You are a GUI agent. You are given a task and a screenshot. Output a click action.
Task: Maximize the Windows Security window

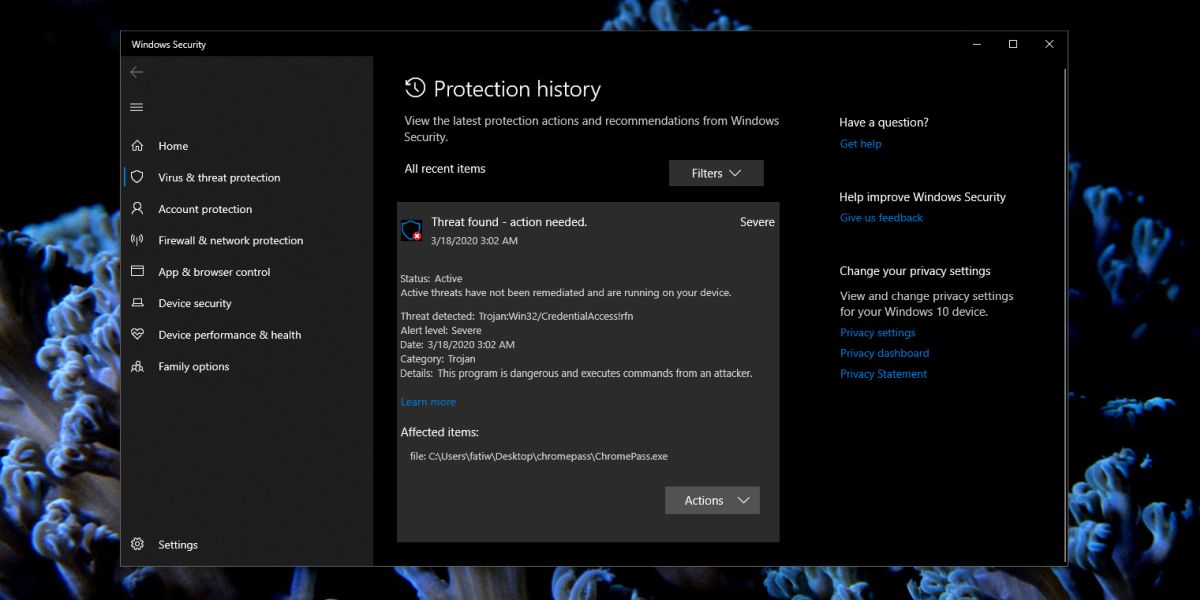pyautogui.click(x=1012, y=44)
